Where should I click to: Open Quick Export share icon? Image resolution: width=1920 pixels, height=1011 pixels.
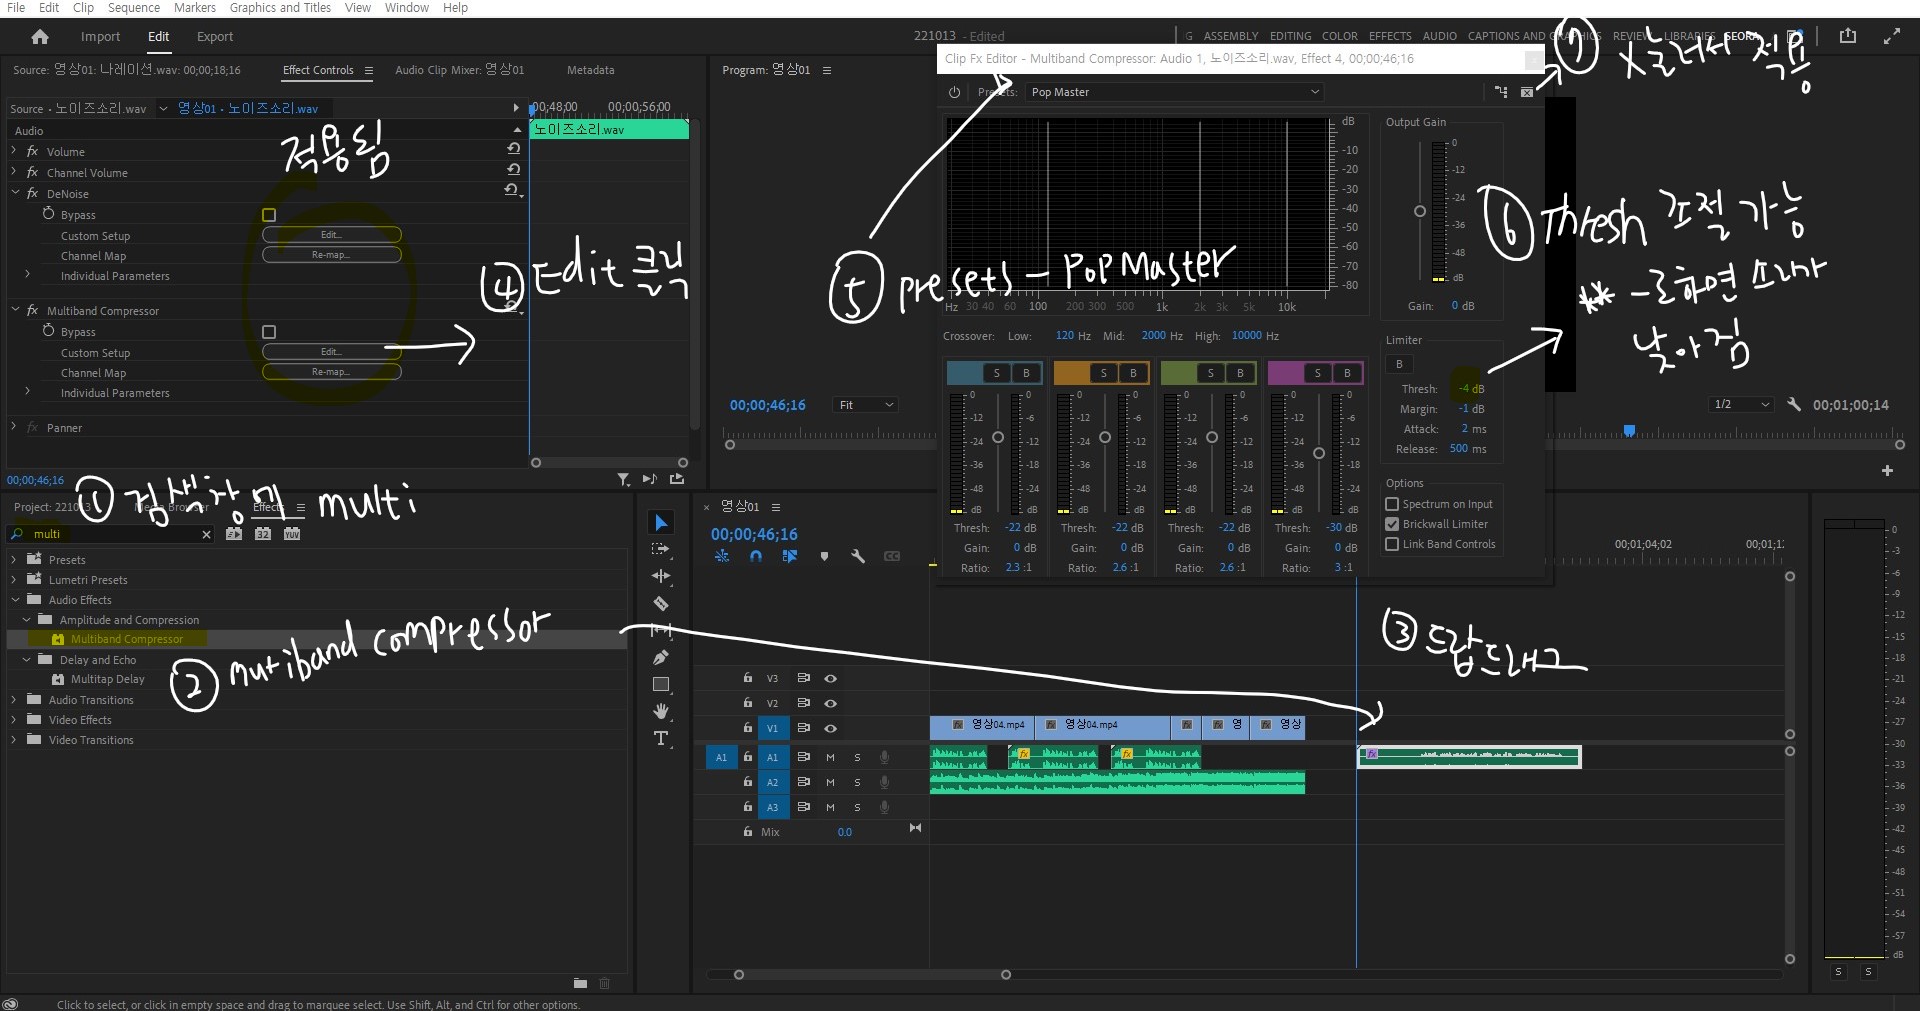point(1848,36)
